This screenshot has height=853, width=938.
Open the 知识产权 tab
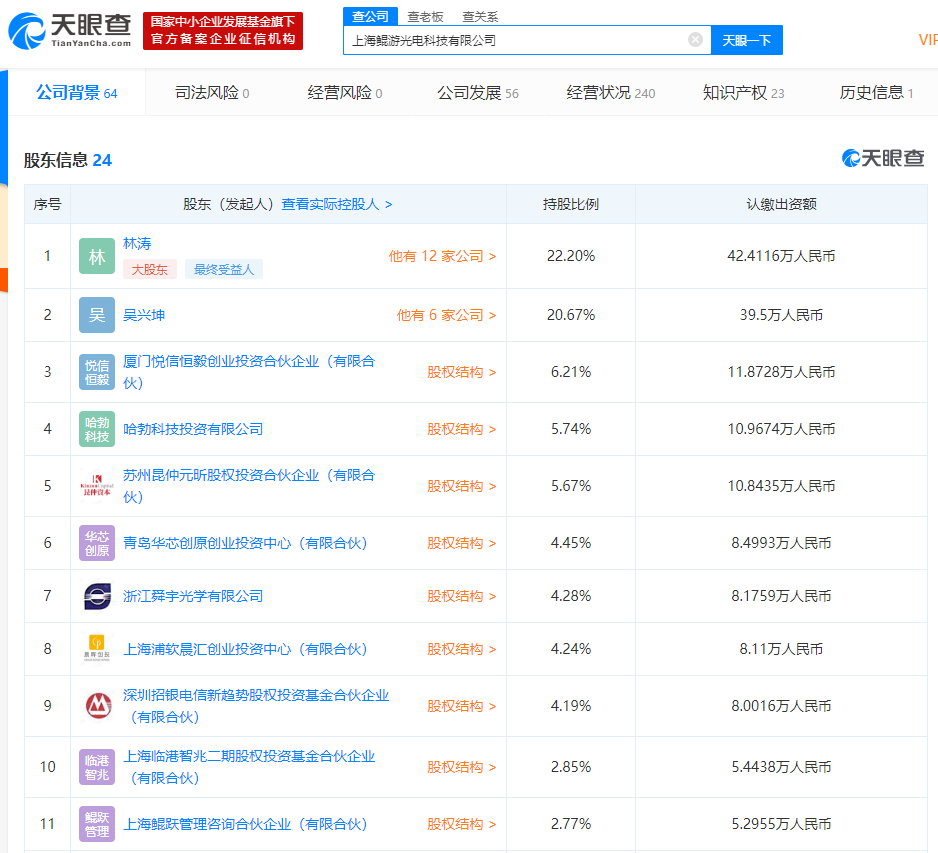[743, 93]
